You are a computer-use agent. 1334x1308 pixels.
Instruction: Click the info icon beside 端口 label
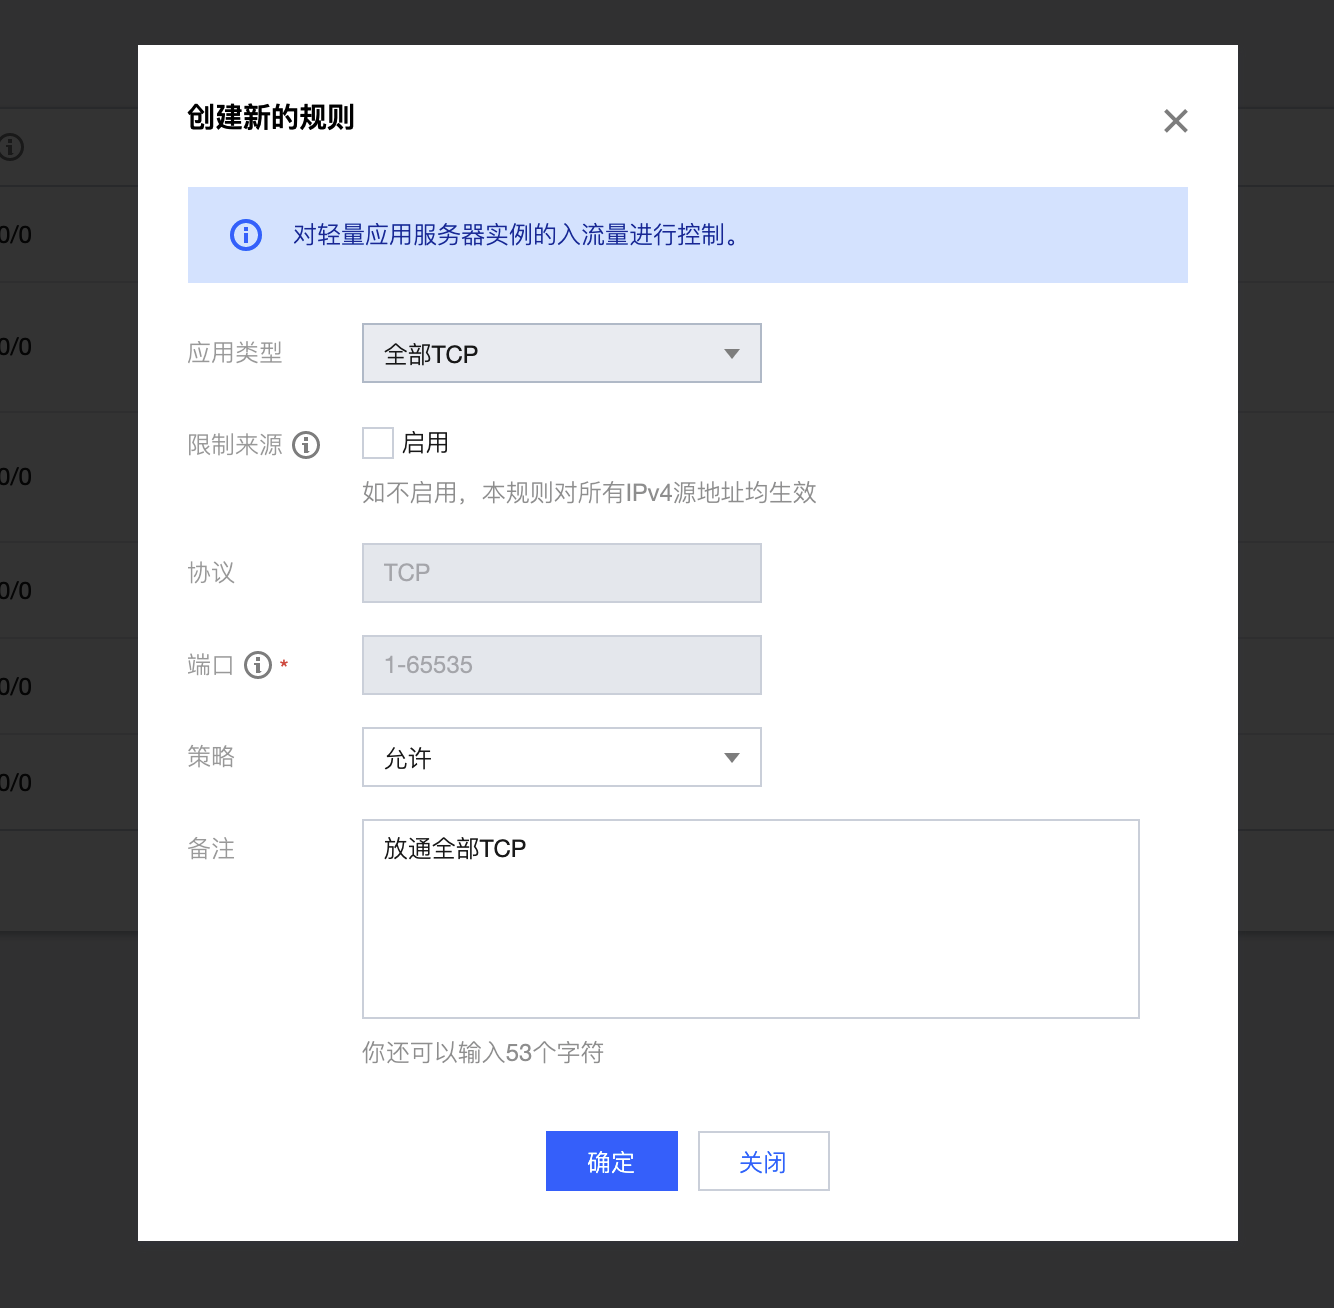[x=258, y=665]
